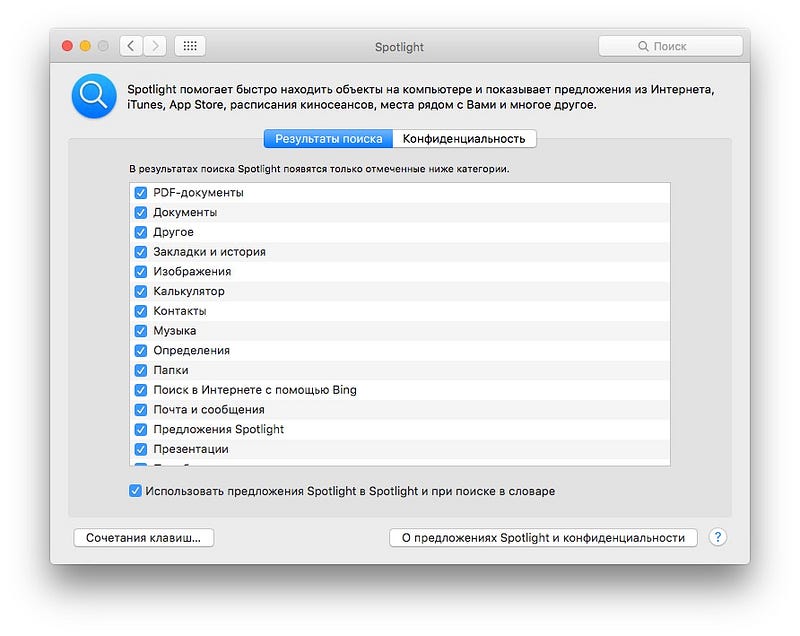Click in the Поиск search field
This screenshot has height=636, width=800.
click(670, 46)
